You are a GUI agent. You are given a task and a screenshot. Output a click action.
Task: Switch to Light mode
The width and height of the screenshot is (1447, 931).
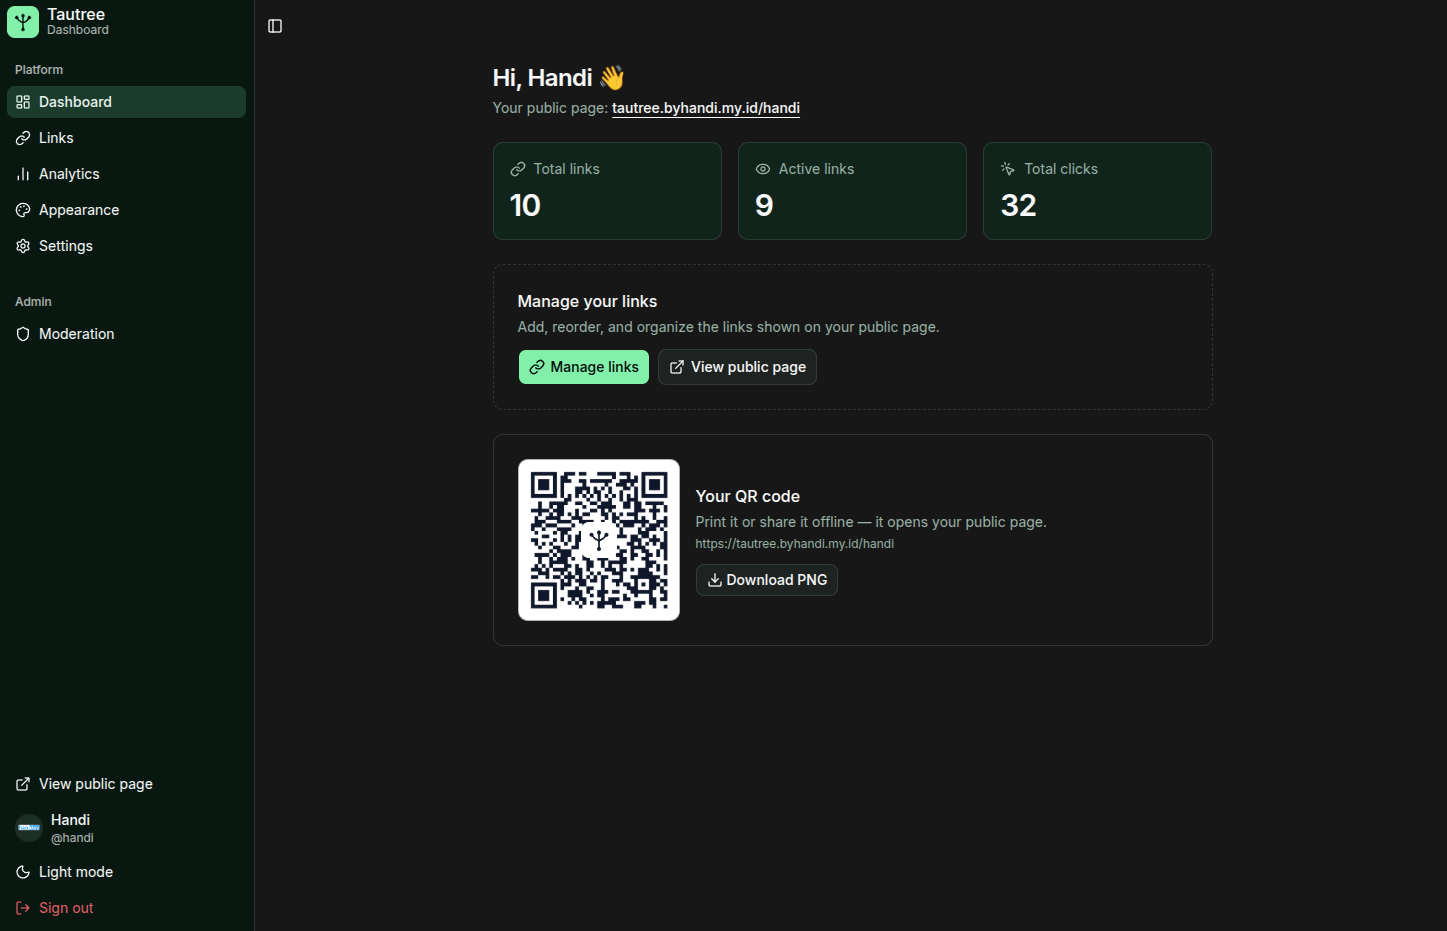(126, 872)
